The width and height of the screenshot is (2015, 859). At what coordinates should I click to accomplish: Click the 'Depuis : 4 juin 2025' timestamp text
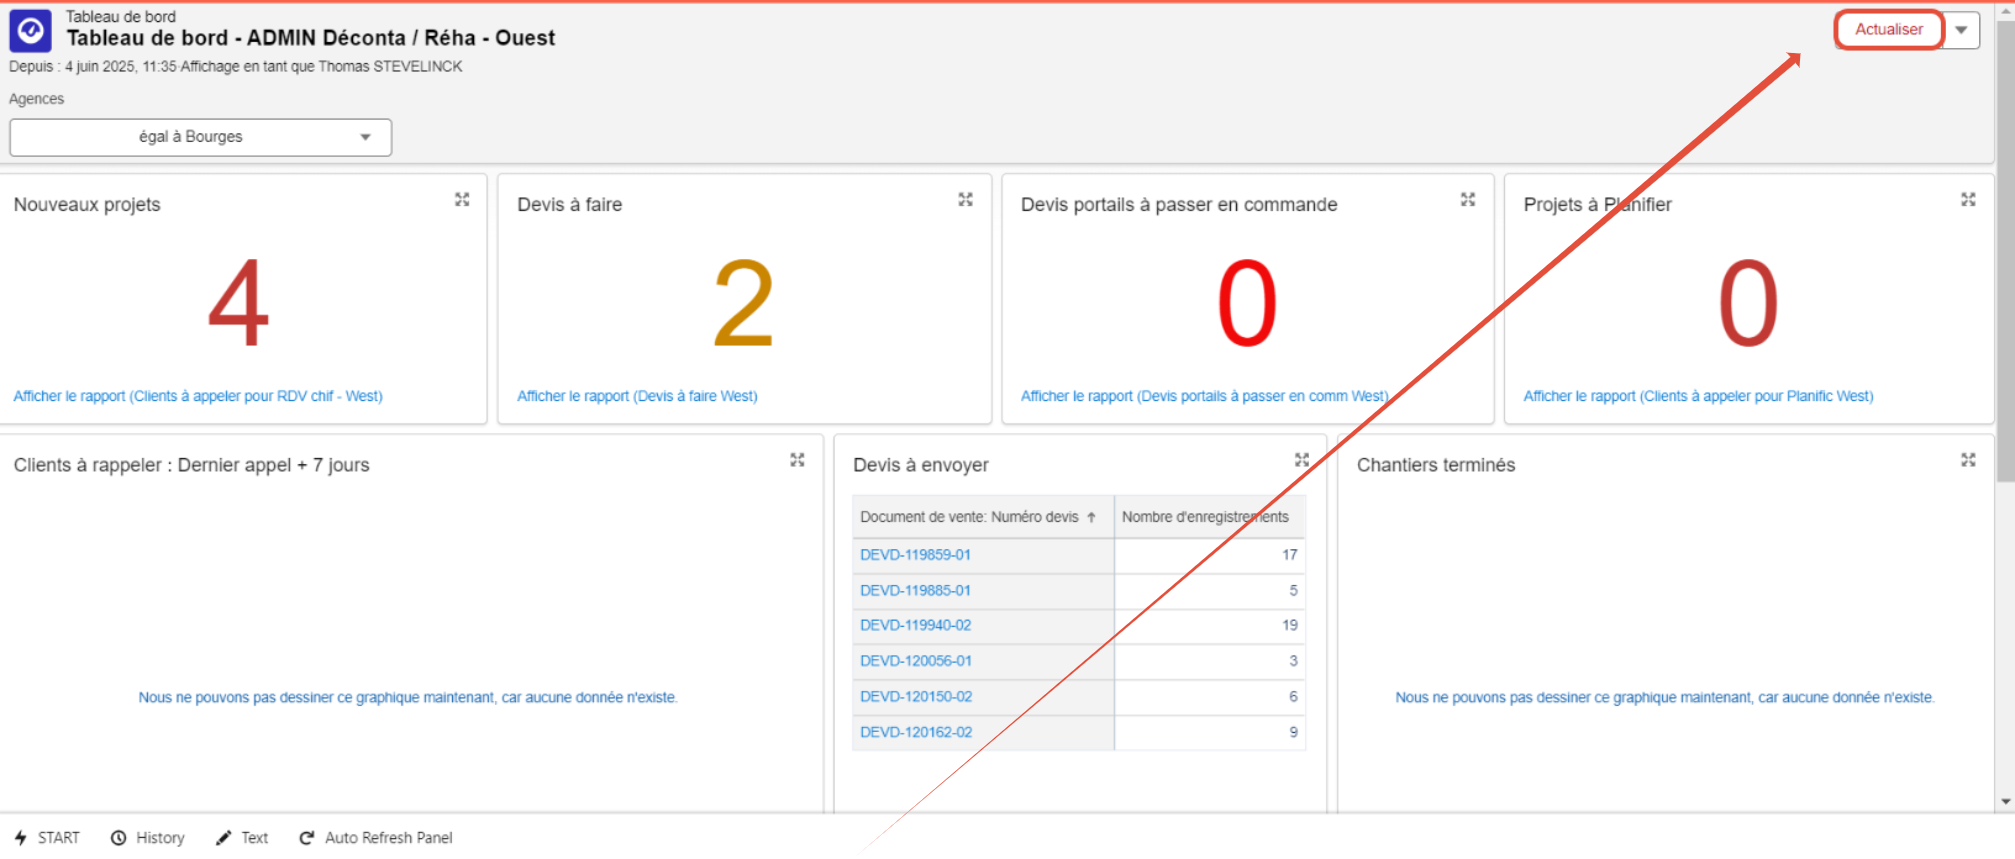[x=92, y=67]
